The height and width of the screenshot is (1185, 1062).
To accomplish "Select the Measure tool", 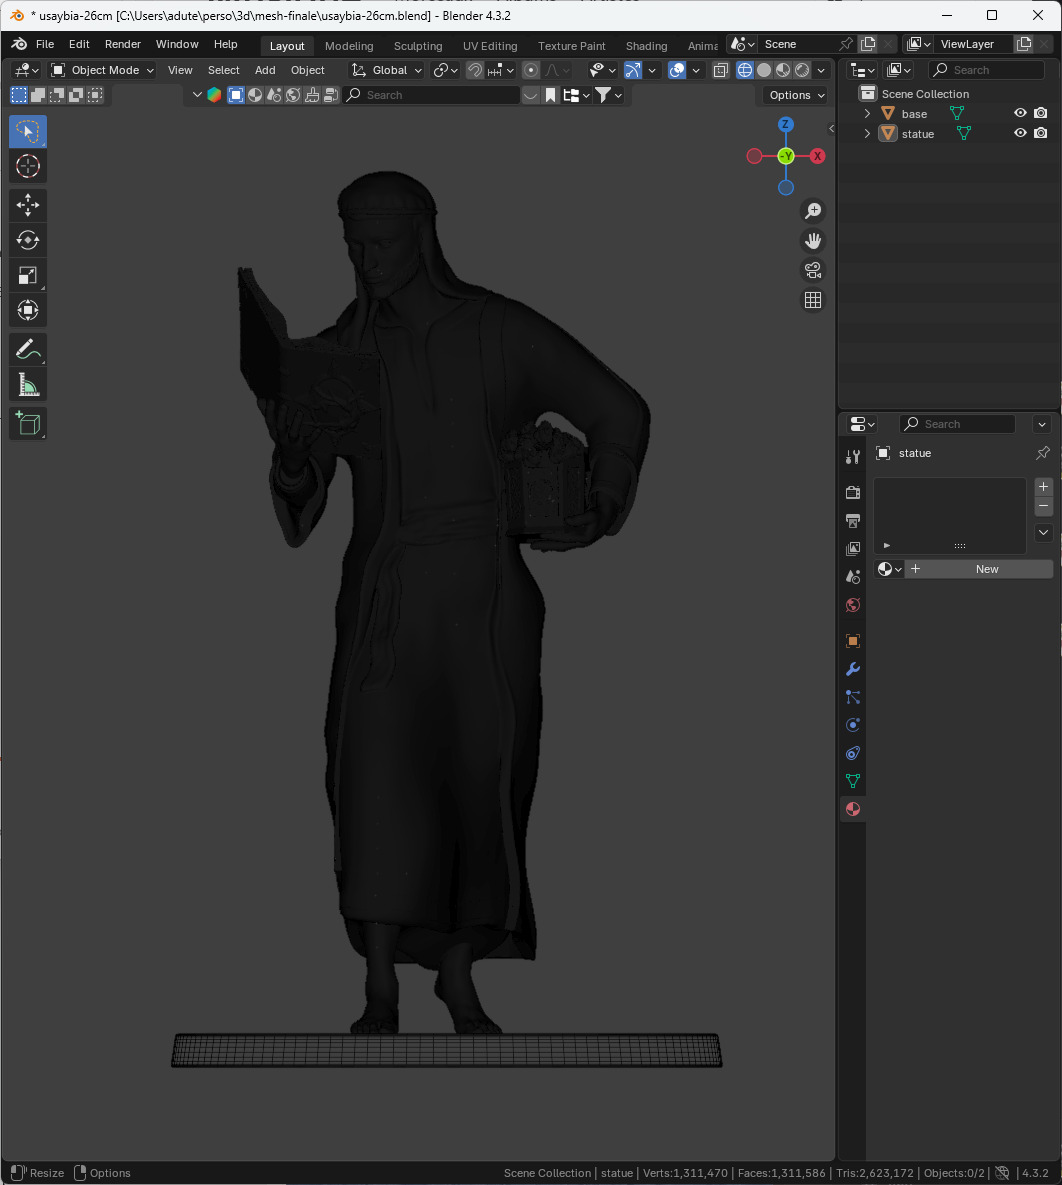I will (x=28, y=385).
